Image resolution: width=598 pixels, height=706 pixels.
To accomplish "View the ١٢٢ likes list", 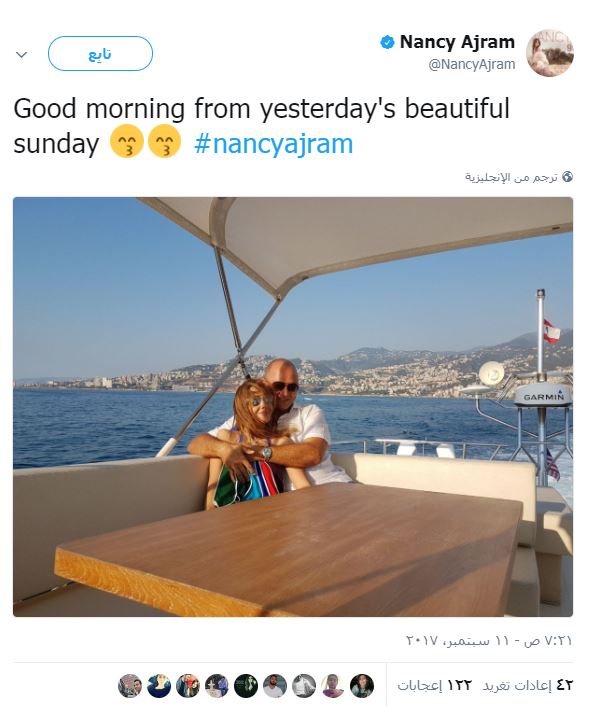I will (x=434, y=685).
